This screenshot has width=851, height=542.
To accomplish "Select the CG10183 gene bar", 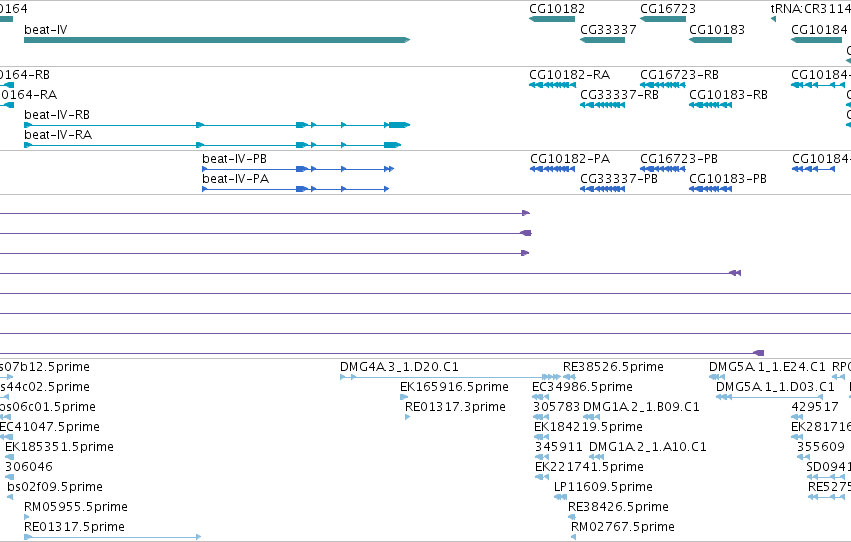I will (710, 40).
